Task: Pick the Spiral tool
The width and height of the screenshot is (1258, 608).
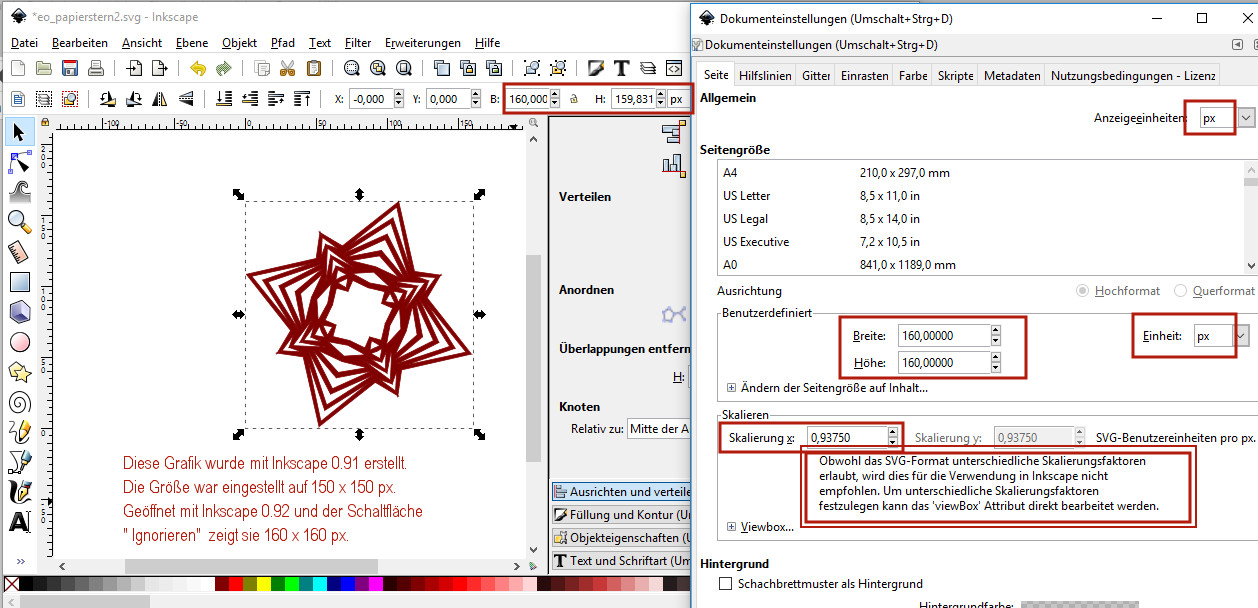Action: tap(19, 402)
